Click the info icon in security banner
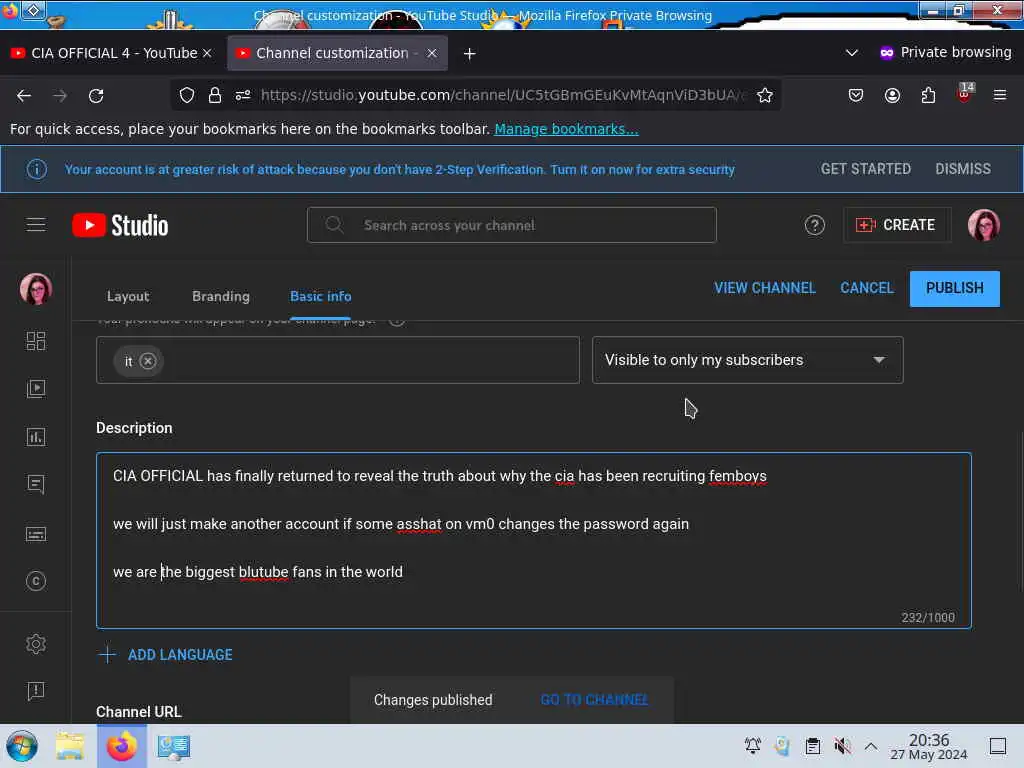 (x=37, y=169)
